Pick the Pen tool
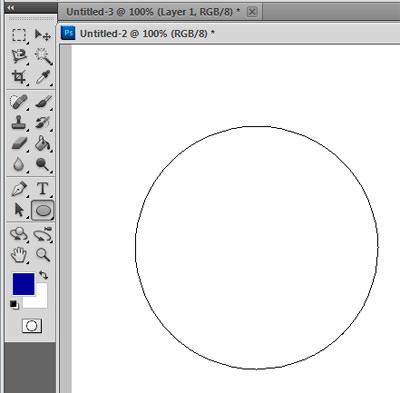The image size is (400, 393). [x=19, y=189]
